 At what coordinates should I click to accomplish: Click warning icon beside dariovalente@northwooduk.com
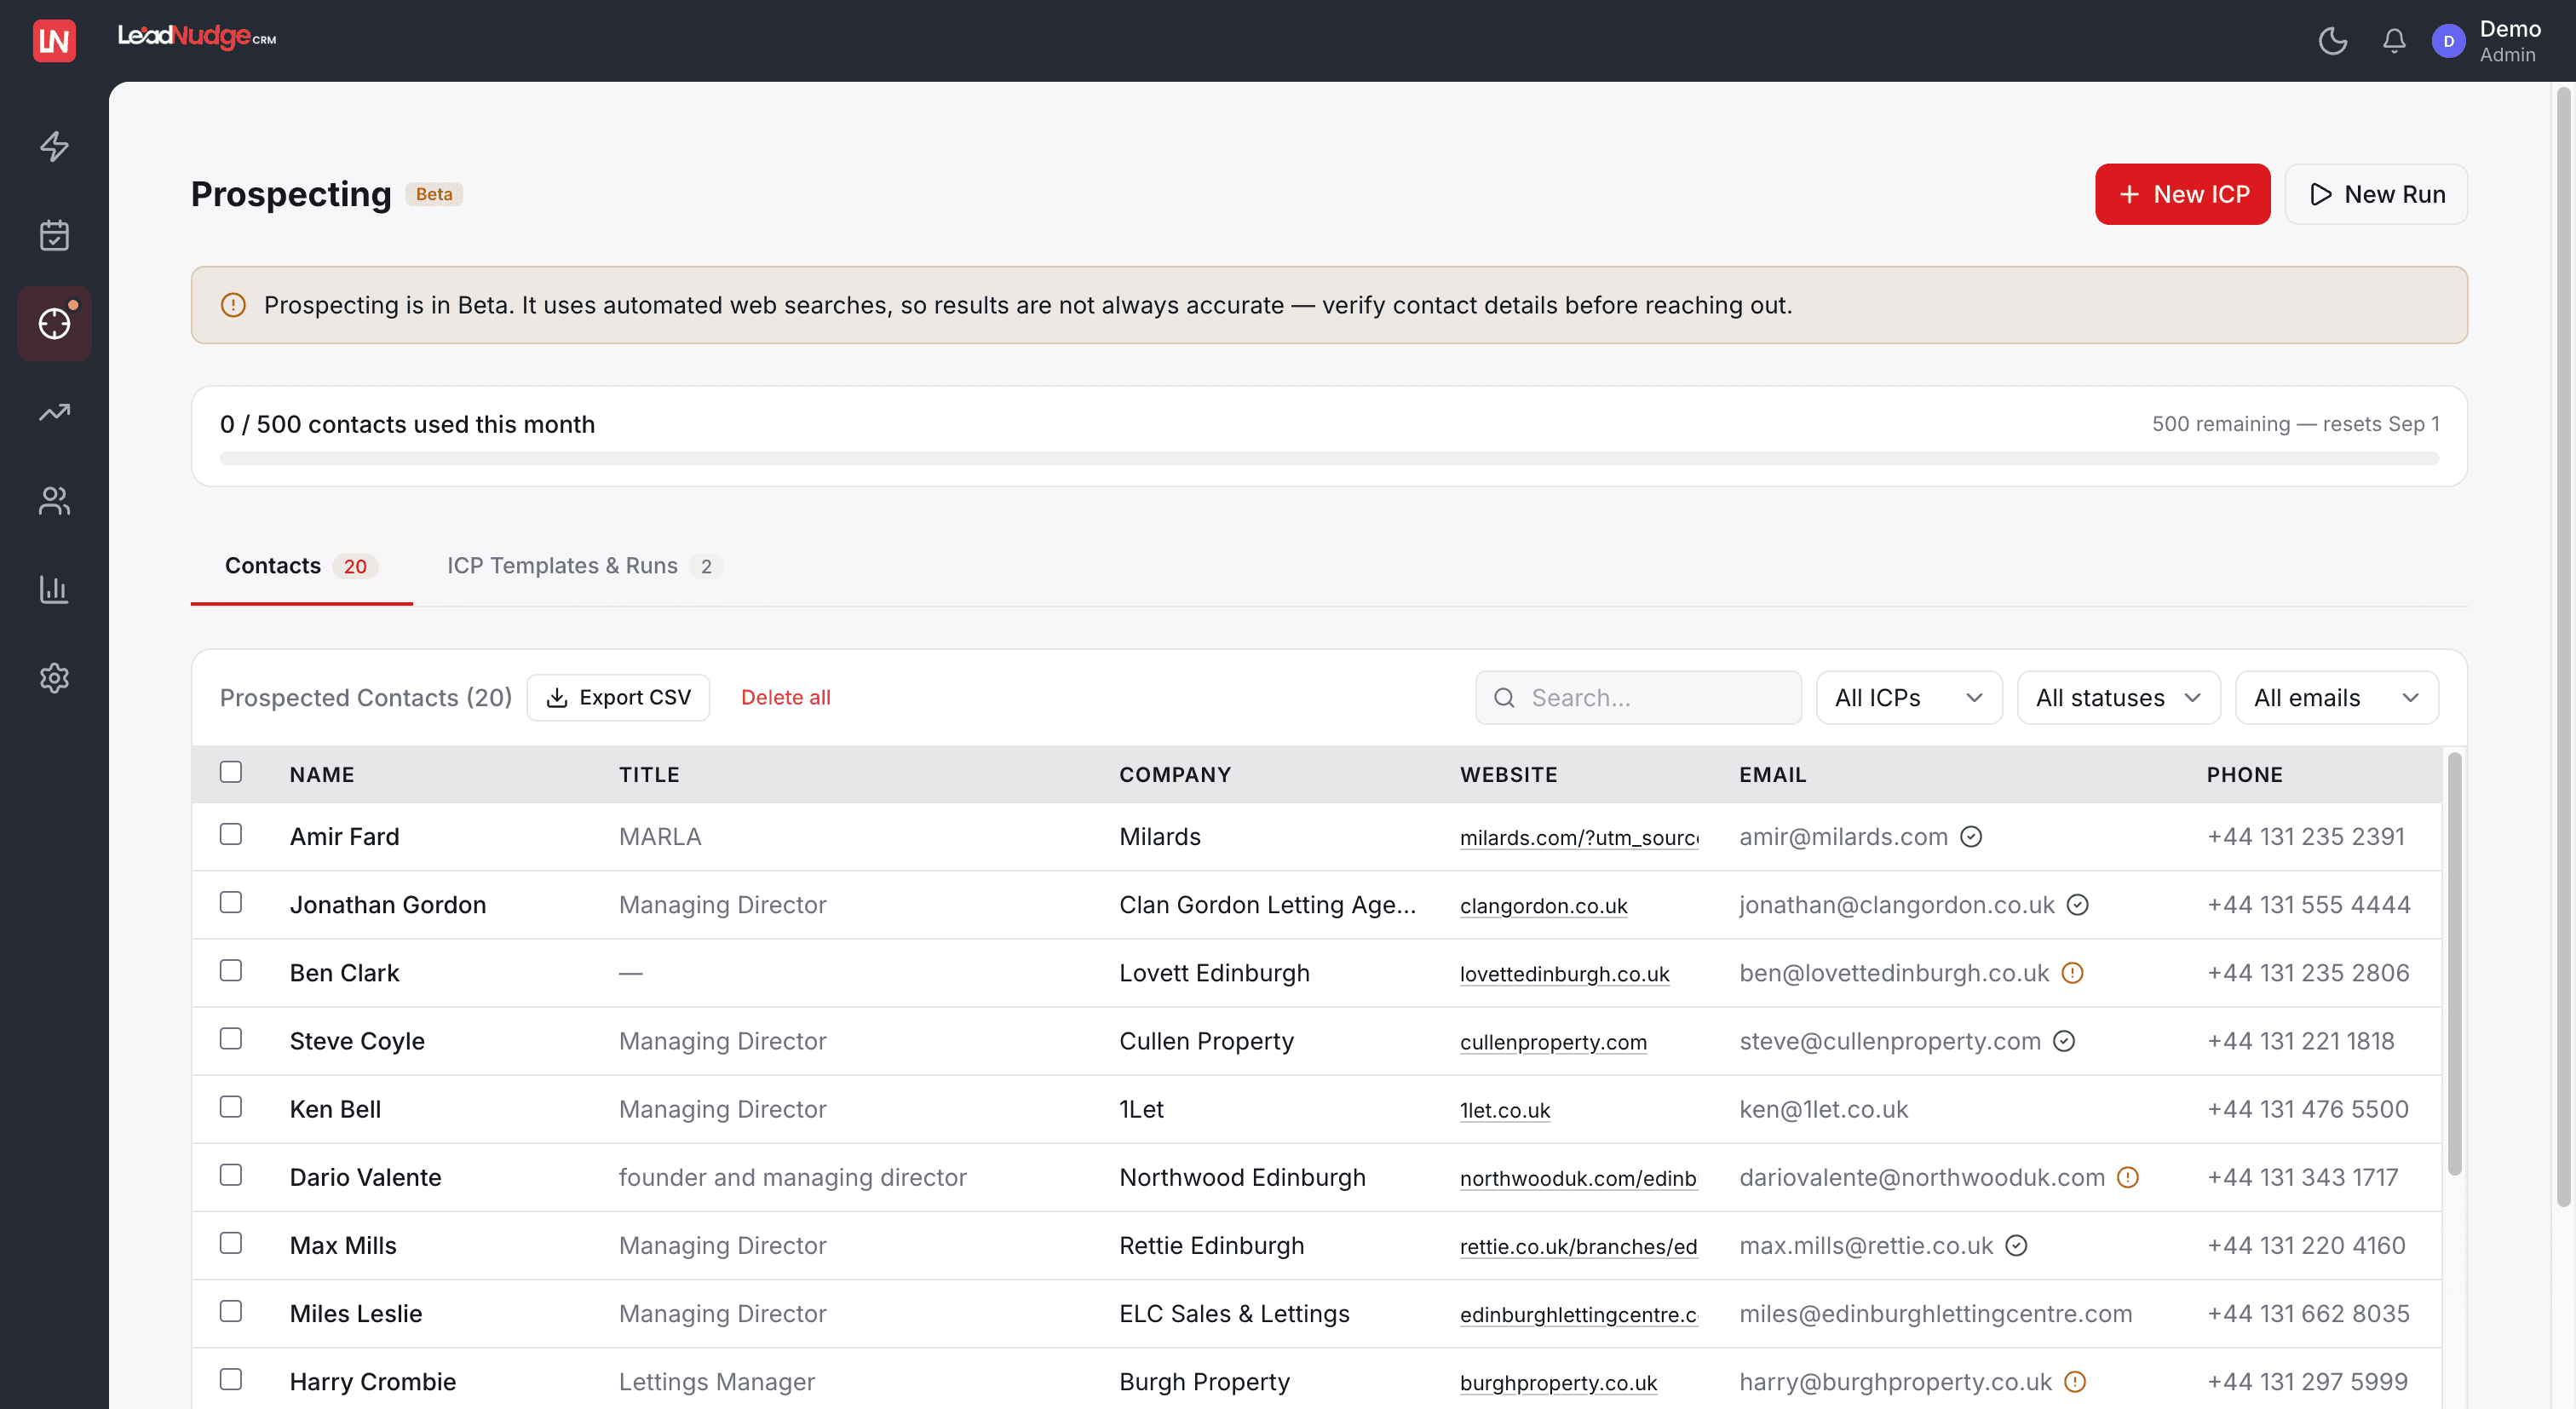click(2128, 1177)
